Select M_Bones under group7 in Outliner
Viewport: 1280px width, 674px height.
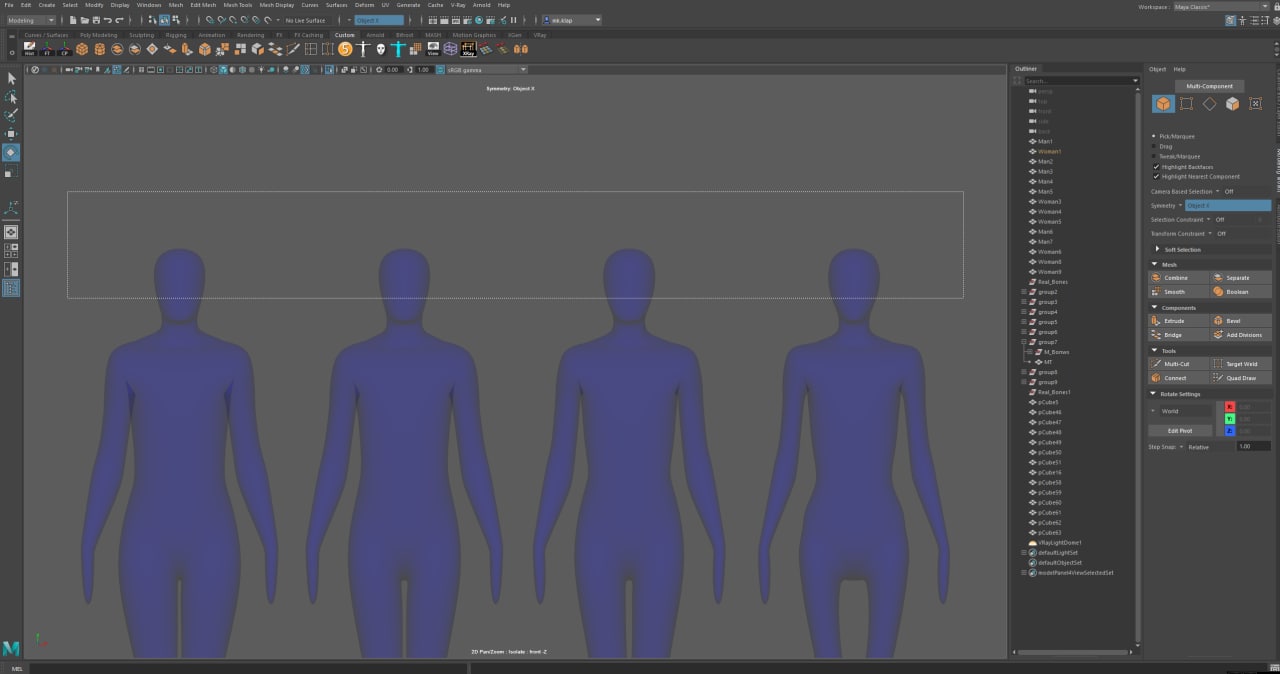click(1056, 352)
